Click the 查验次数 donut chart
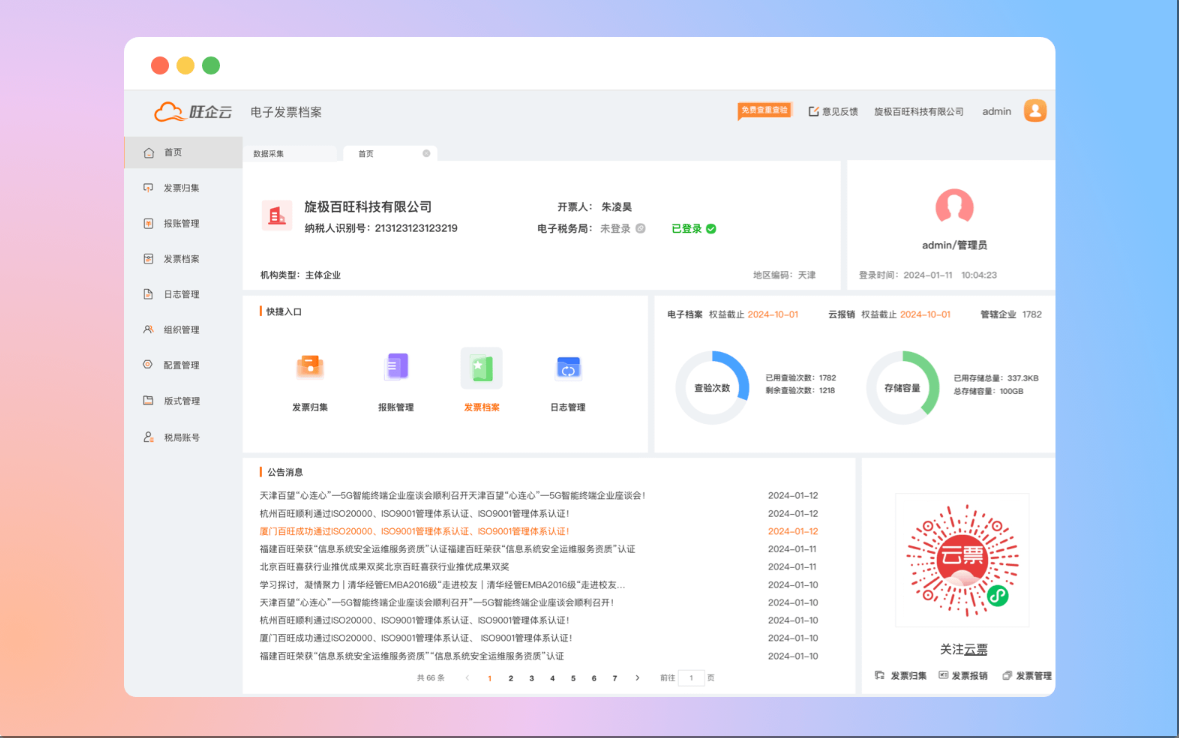Image resolution: width=1179 pixels, height=738 pixels. pos(712,388)
